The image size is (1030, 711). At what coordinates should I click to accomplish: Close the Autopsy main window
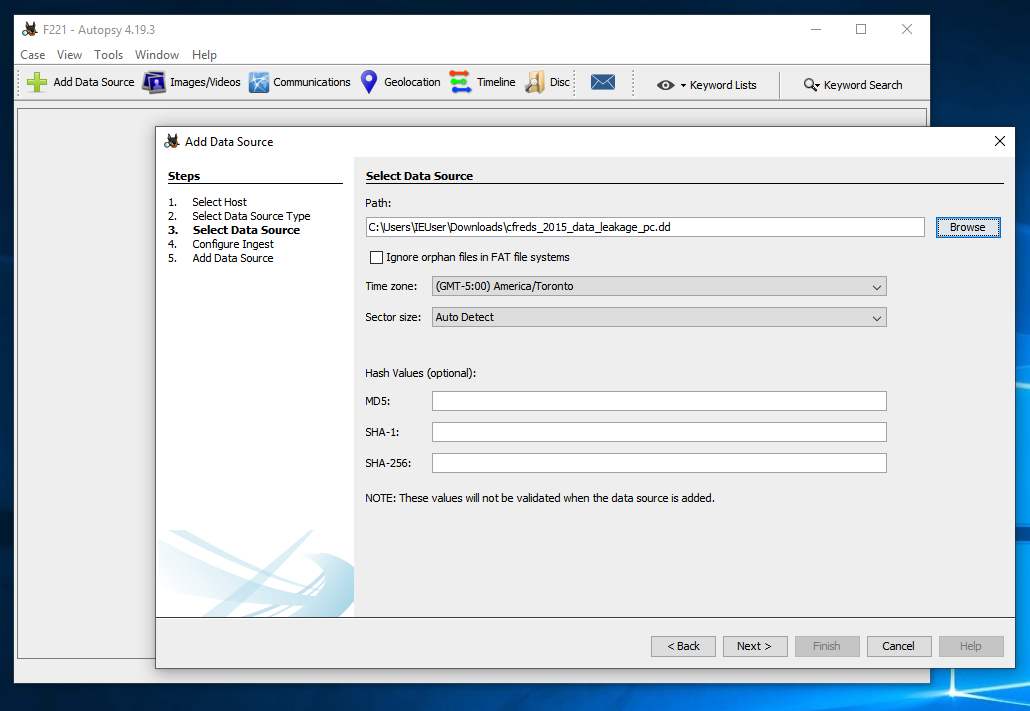tap(907, 30)
